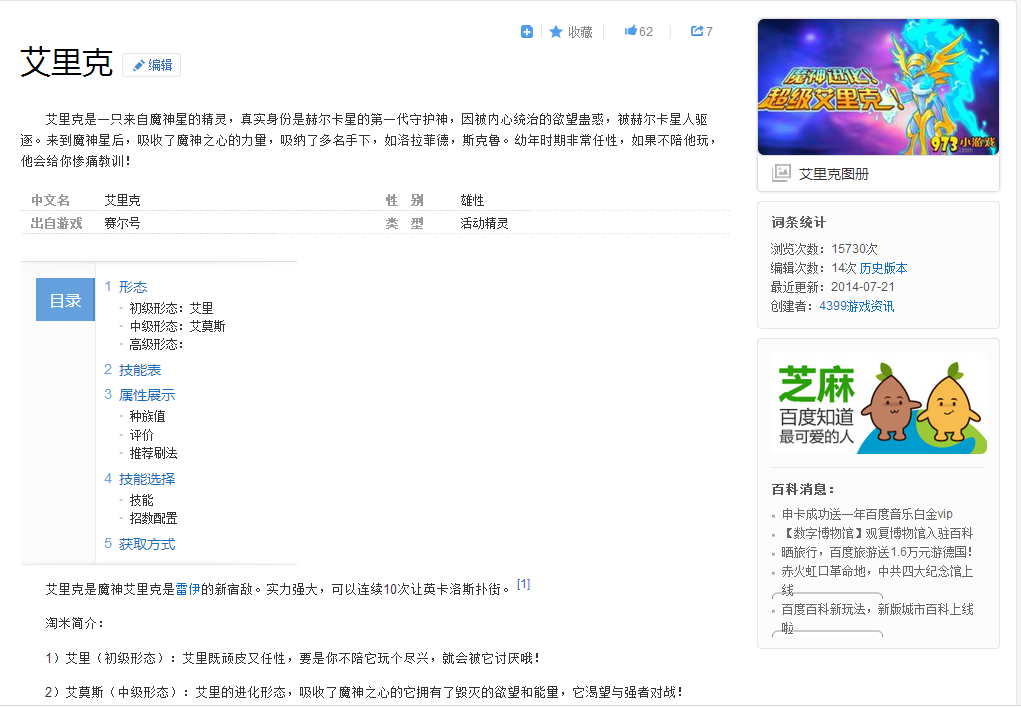This screenshot has width=1021, height=707.
Task: Open news 申卡成功送一年百度音乐白金vip
Action: pos(867,514)
